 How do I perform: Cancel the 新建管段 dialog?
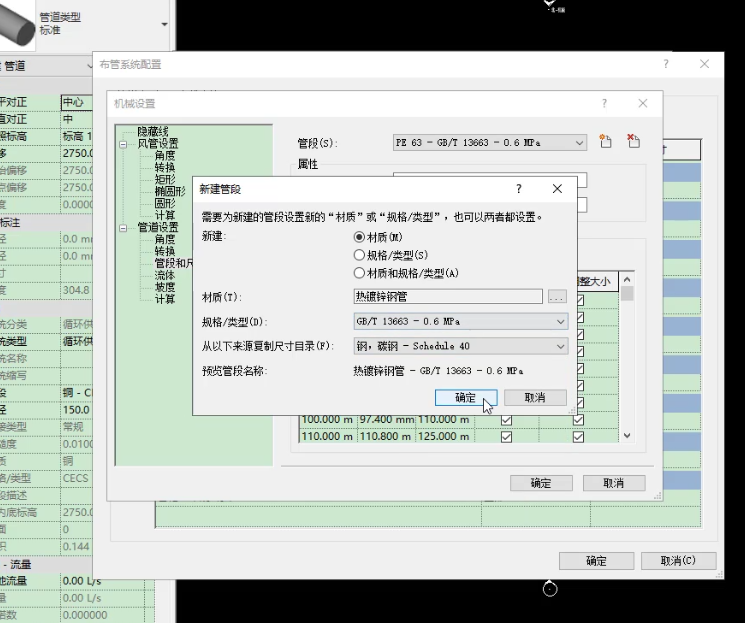(535, 398)
